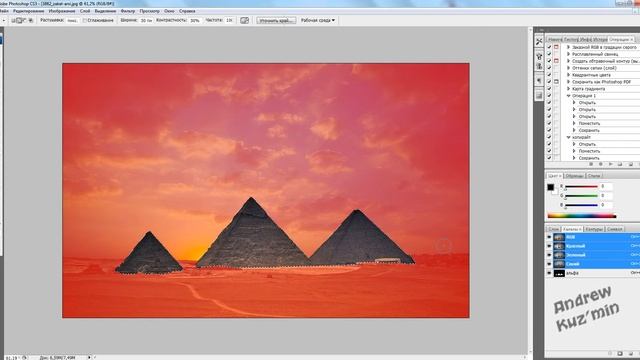Switch to the Слои tab
This screenshot has width=640, height=360.
pos(554,229)
